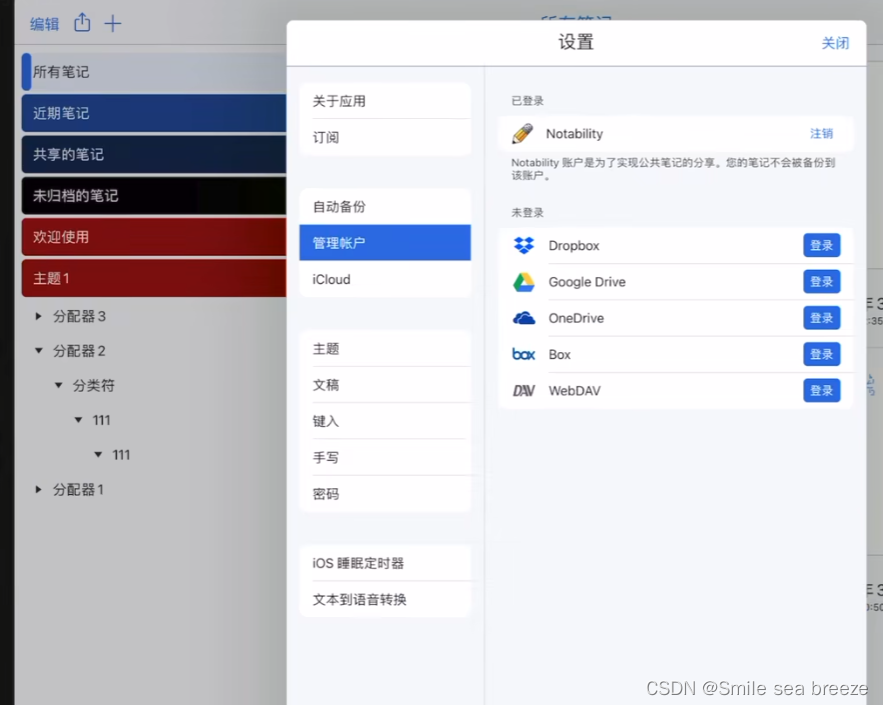883x705 pixels.
Task: Click the OneDrive cloud icon
Action: 523,317
